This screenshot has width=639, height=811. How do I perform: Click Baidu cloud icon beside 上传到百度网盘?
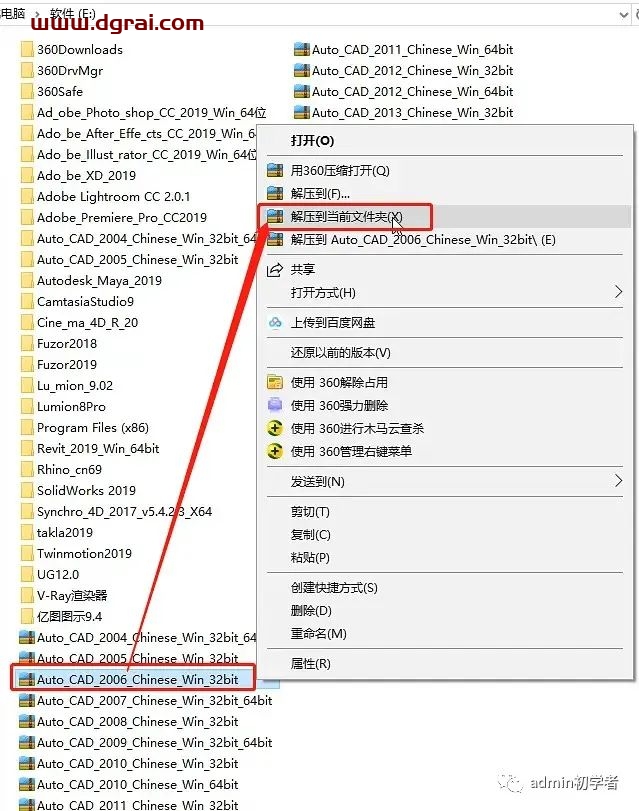pos(275,323)
